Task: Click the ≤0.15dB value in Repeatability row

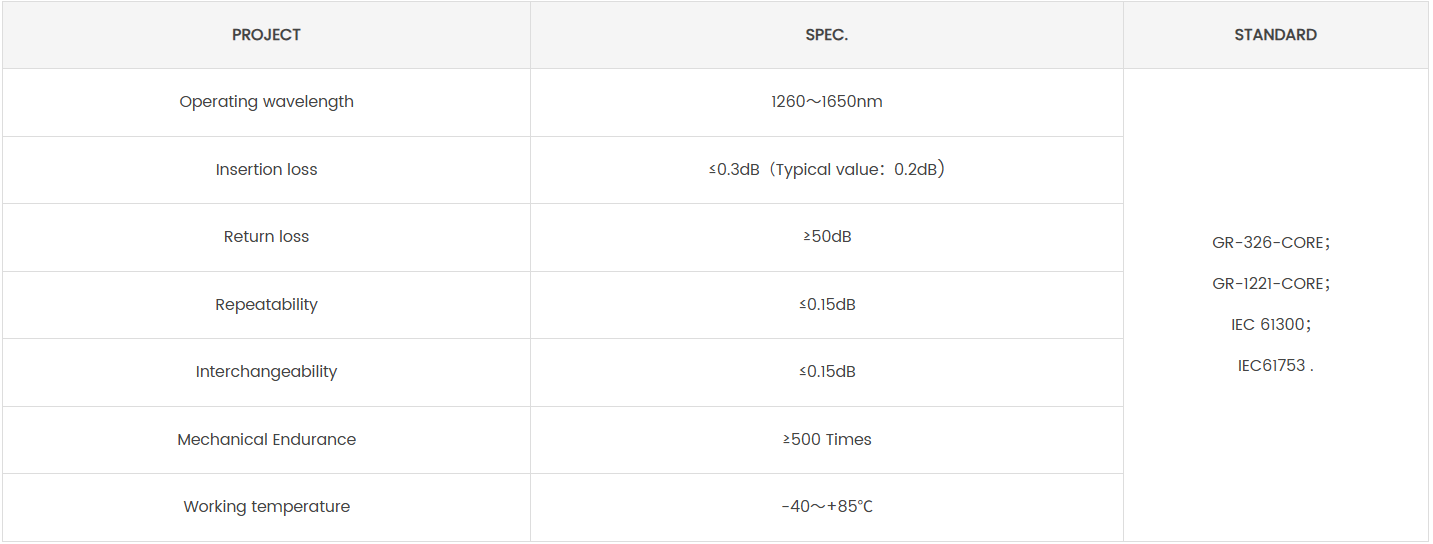Action: coord(826,305)
